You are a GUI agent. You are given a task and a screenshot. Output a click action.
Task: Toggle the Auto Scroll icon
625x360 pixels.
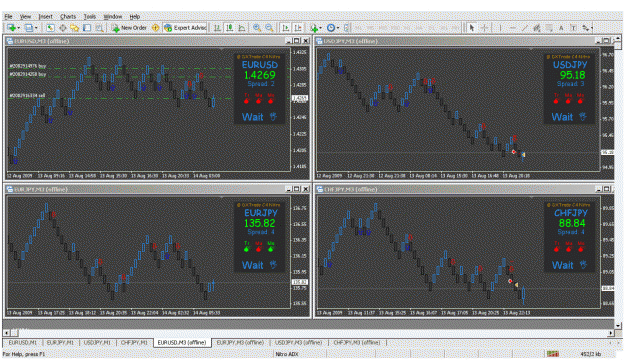(x=285, y=28)
